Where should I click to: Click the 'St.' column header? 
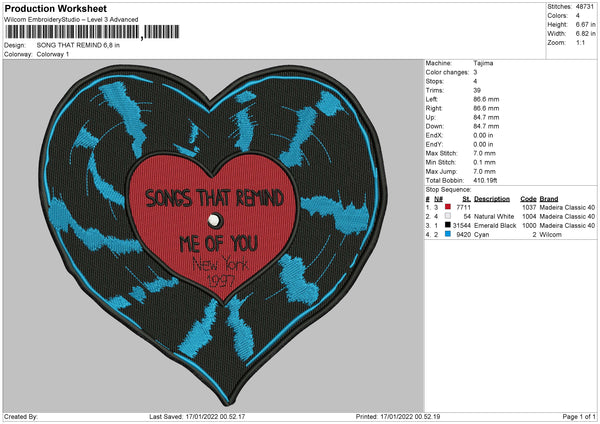[466, 199]
